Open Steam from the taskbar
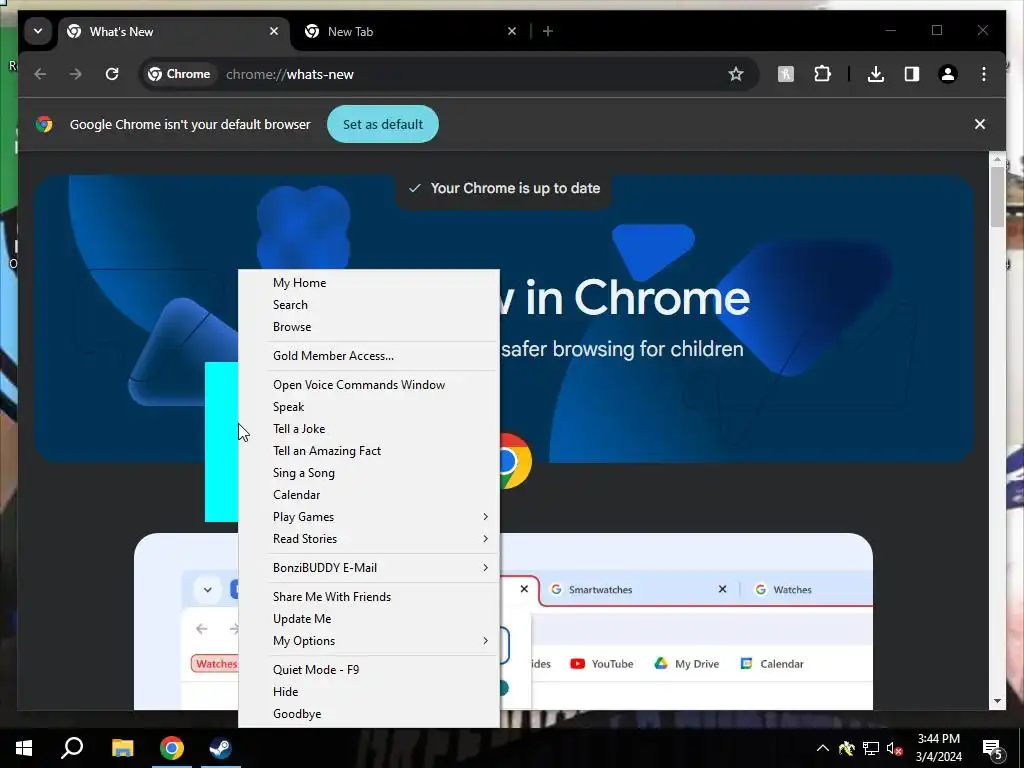1024x768 pixels. (x=221, y=748)
